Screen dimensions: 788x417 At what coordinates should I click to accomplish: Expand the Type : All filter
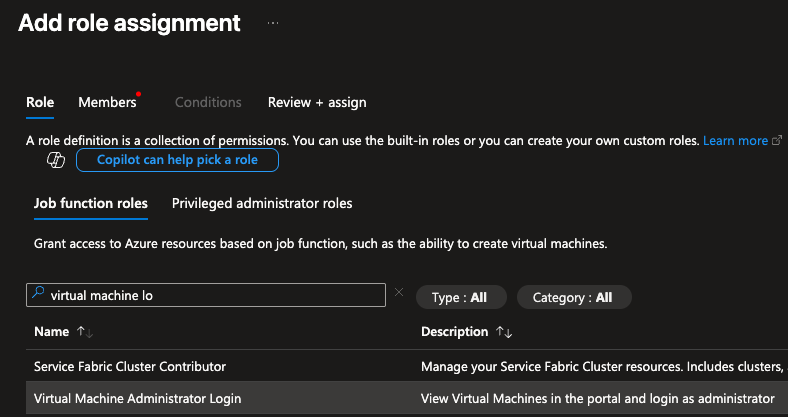coord(461,297)
